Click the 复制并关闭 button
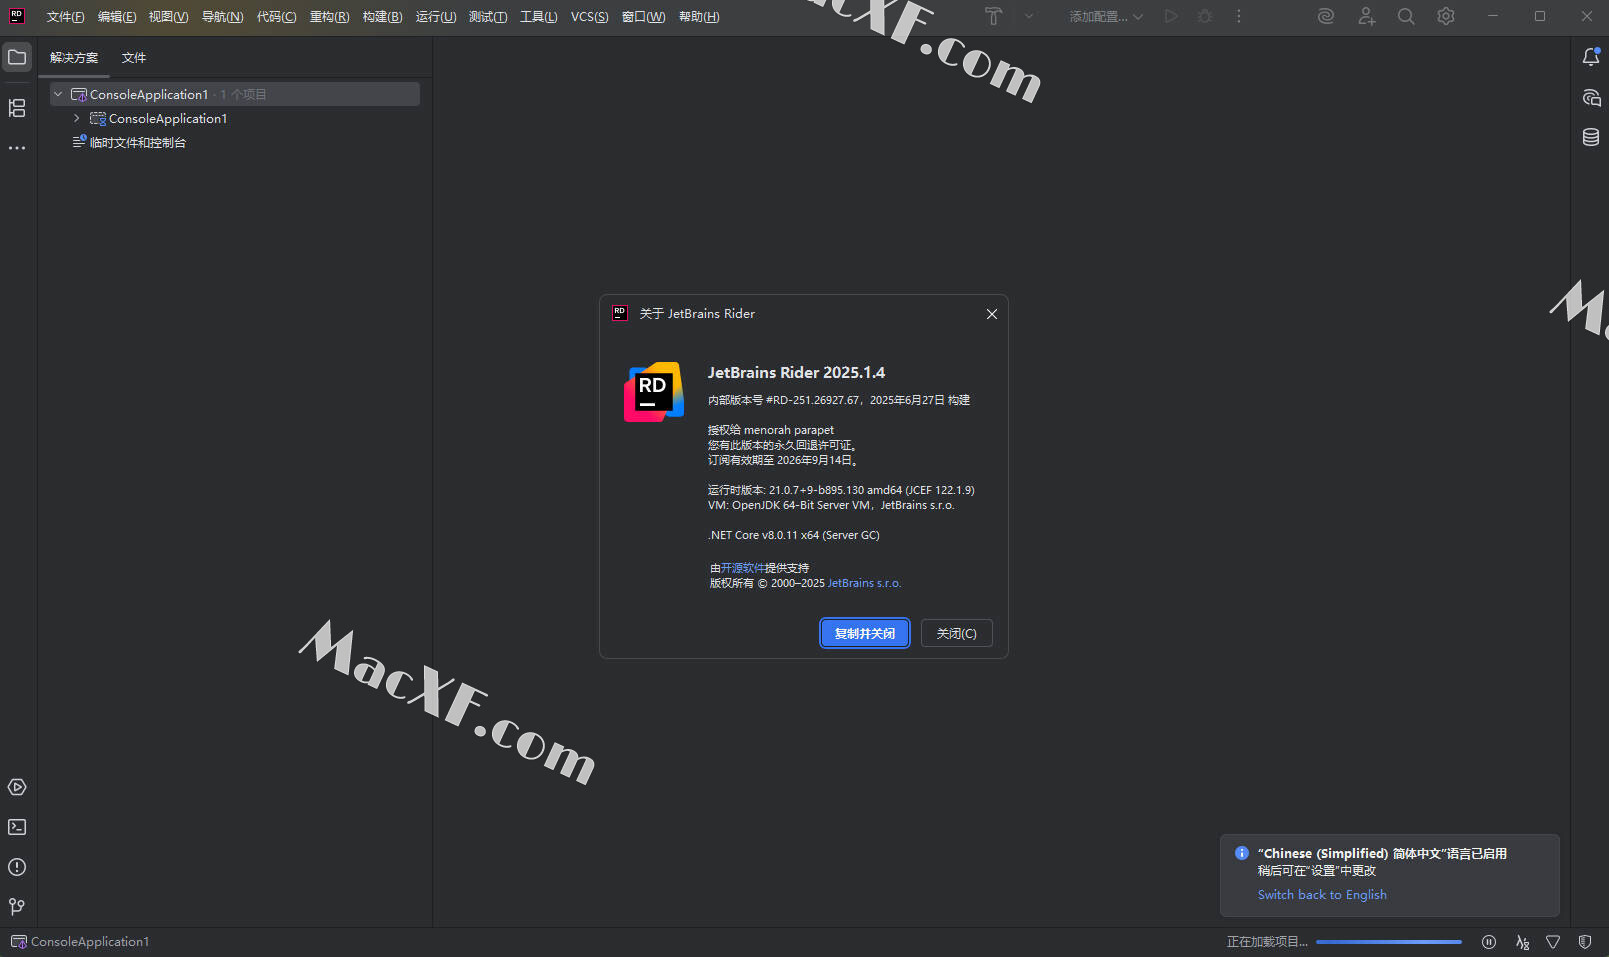Viewport: 1609px width, 957px height. [865, 633]
